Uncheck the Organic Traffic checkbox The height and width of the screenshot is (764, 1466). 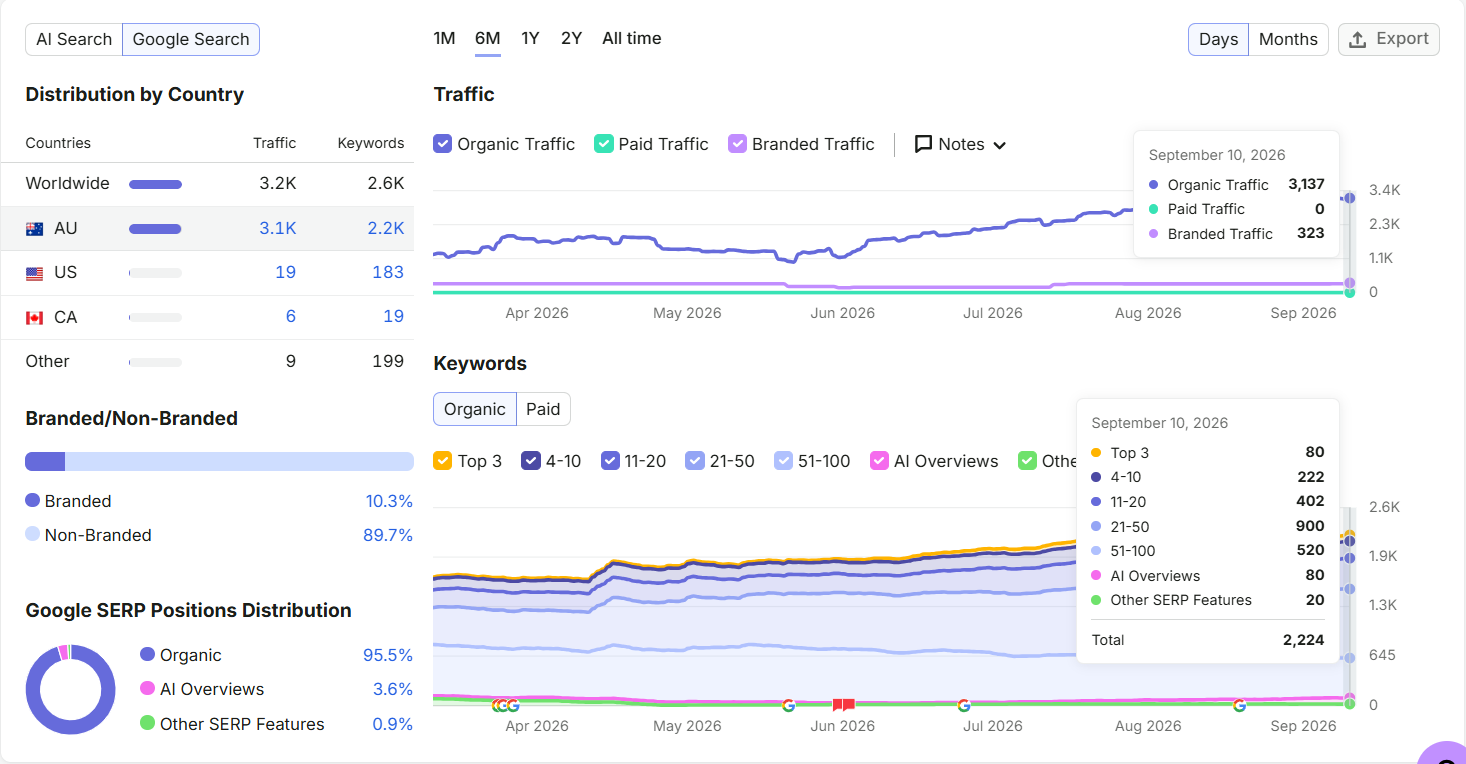[443, 144]
